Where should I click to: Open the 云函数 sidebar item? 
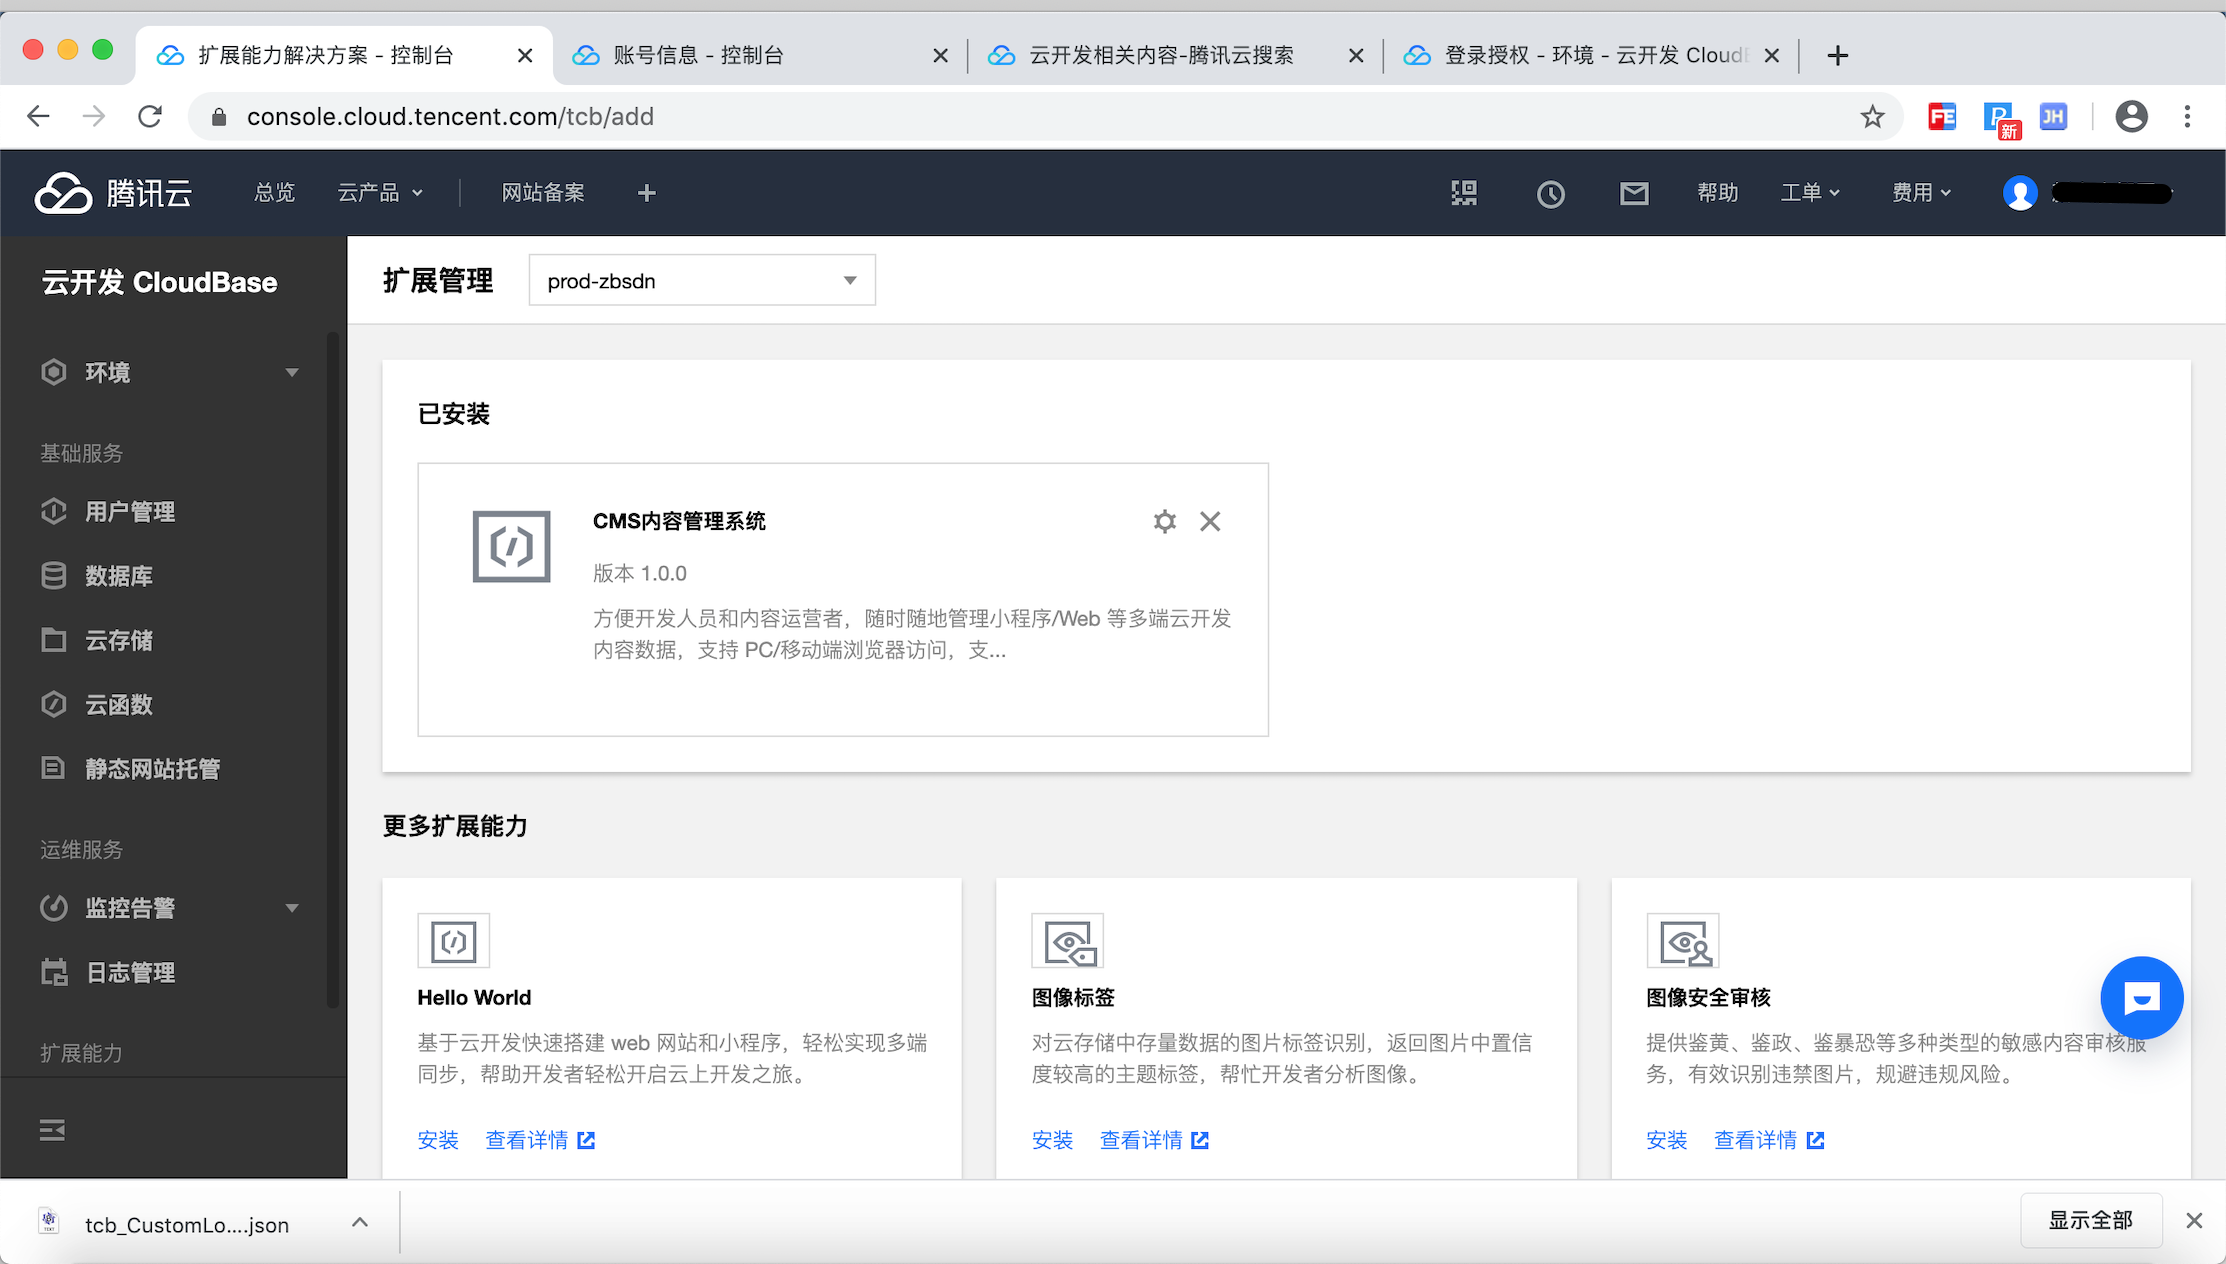pos(119,705)
